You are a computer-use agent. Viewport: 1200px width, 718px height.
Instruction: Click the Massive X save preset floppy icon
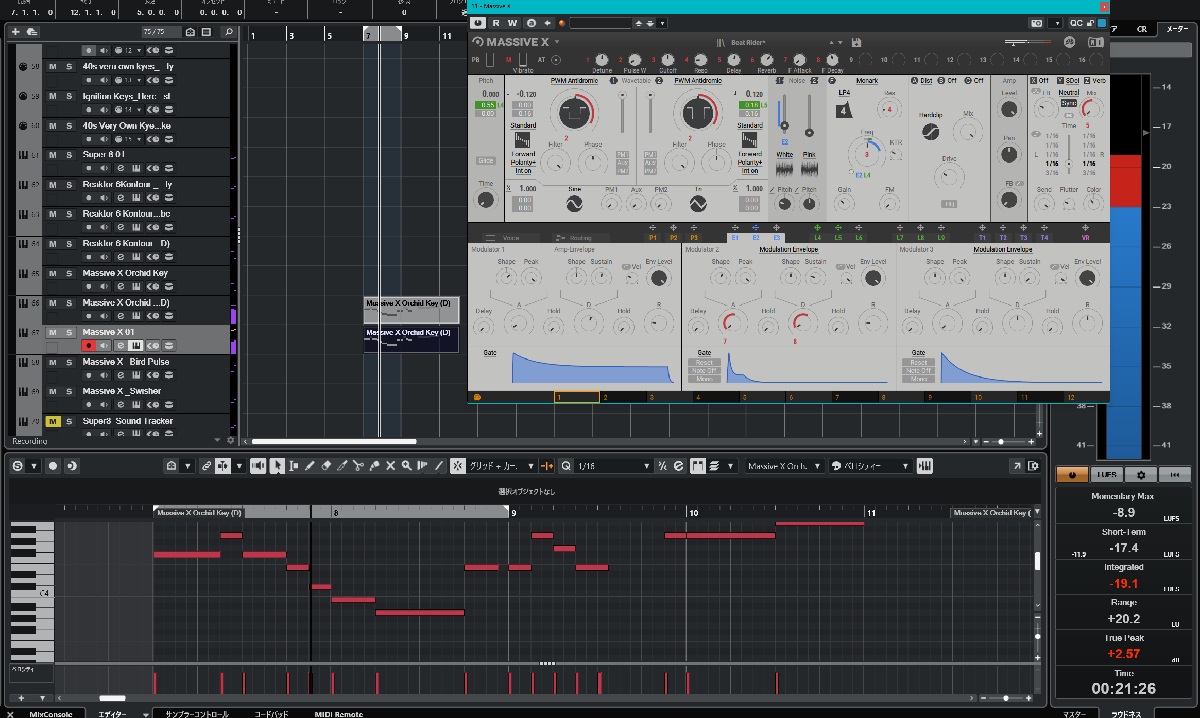pyautogui.click(x=856, y=42)
